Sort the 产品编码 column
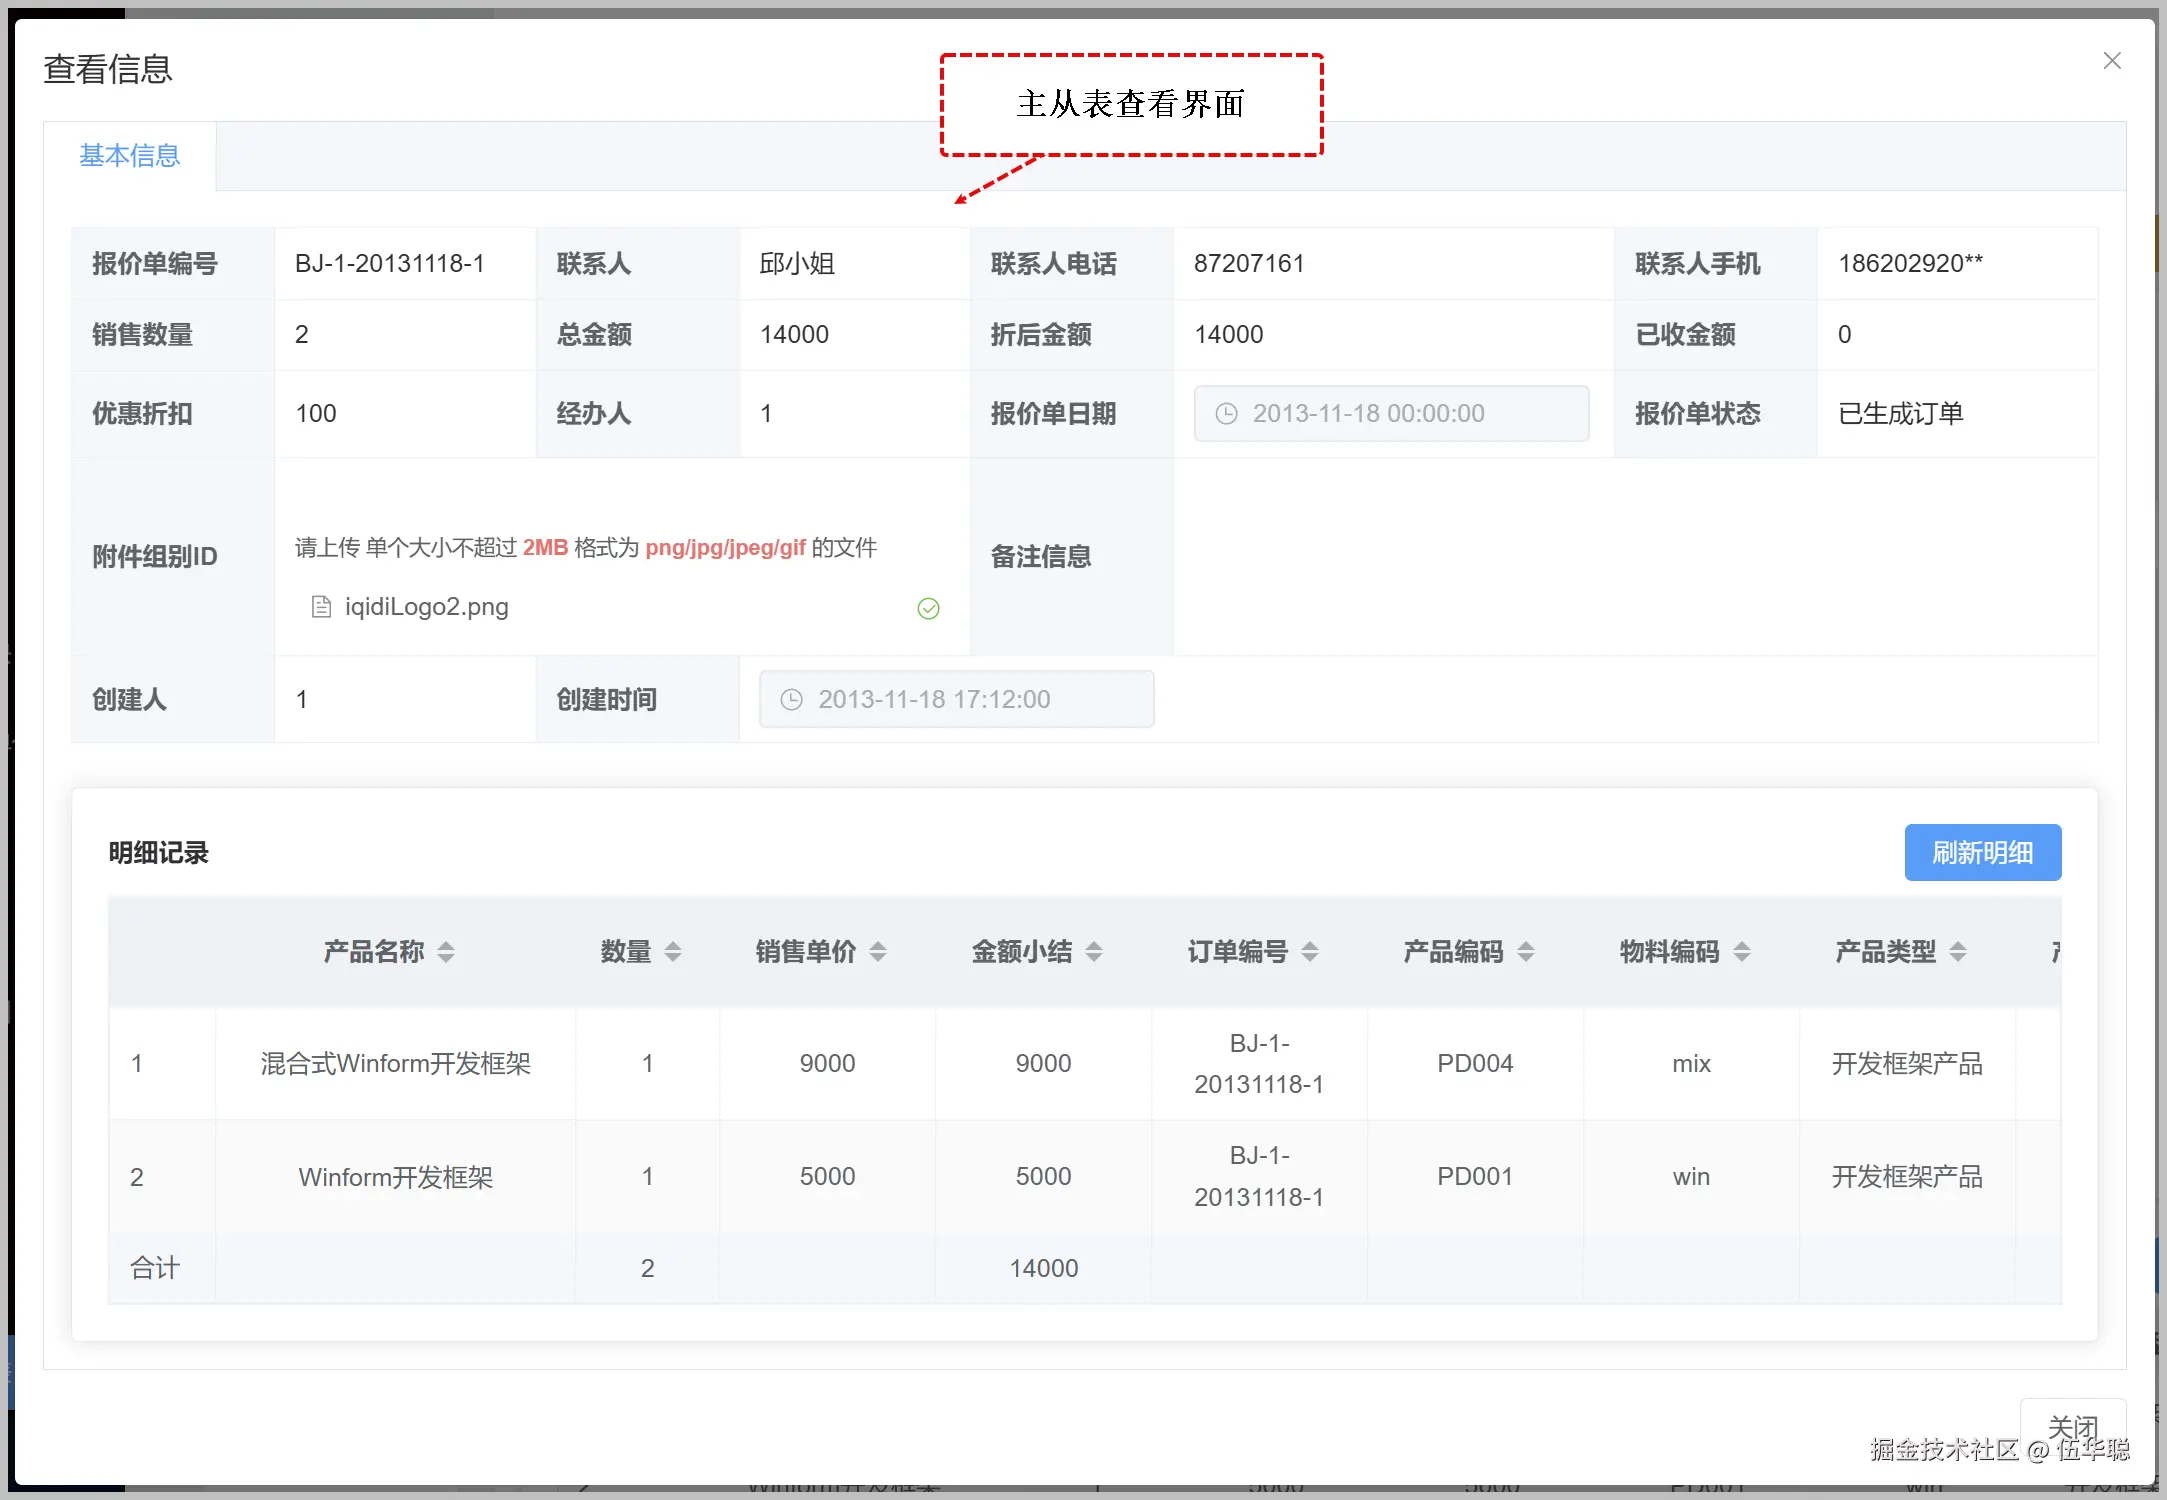Image resolution: width=2167 pixels, height=1500 pixels. coord(1526,952)
